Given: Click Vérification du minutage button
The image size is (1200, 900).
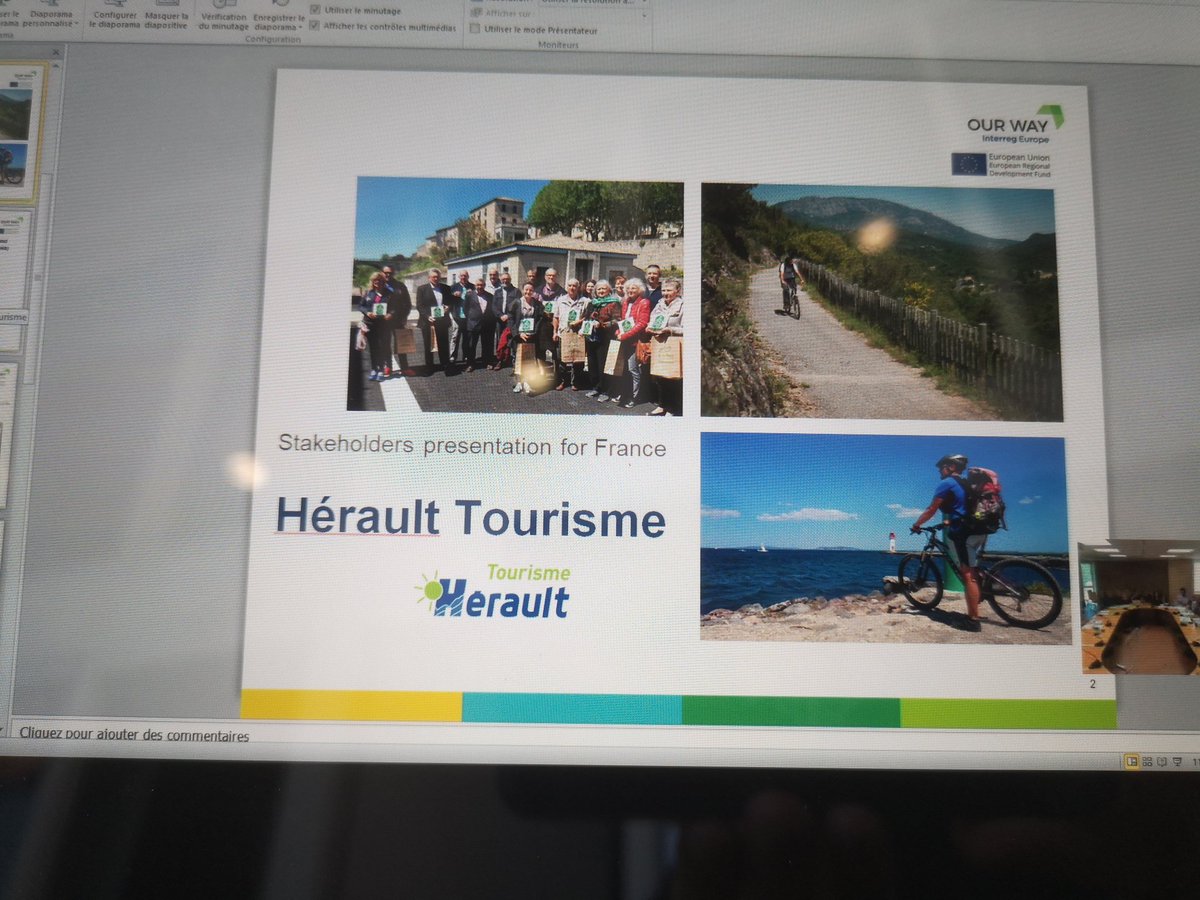Looking at the screenshot, I should tap(224, 14).
